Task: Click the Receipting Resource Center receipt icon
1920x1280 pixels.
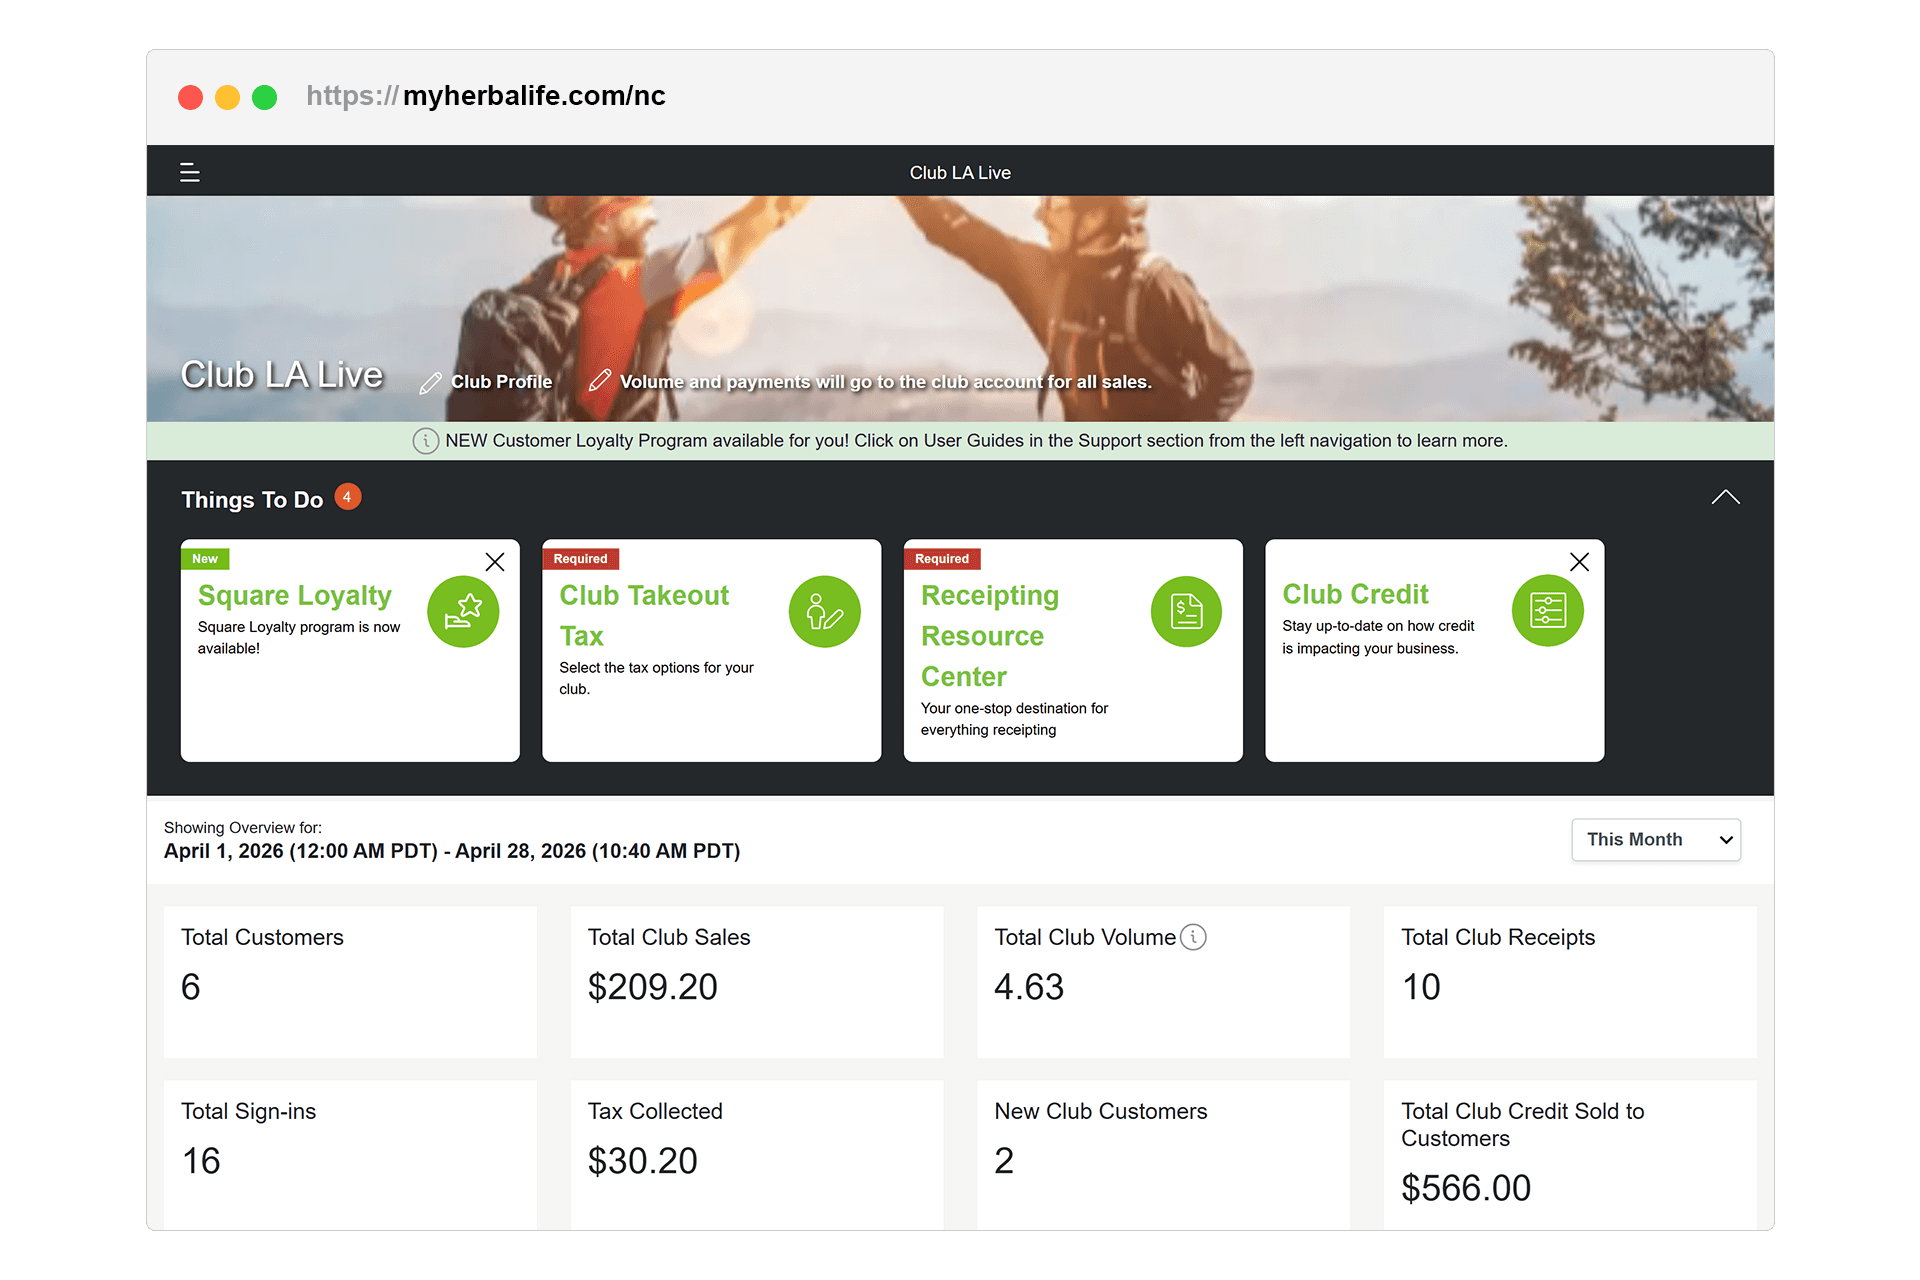Action: tap(1186, 612)
